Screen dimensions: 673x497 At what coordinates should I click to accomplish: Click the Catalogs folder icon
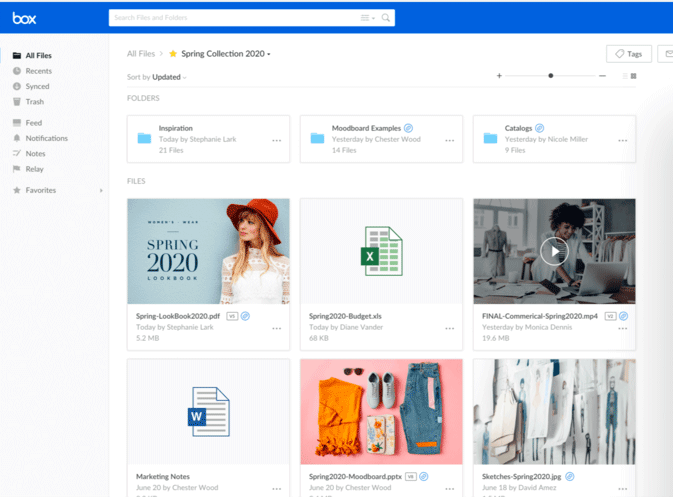490,138
